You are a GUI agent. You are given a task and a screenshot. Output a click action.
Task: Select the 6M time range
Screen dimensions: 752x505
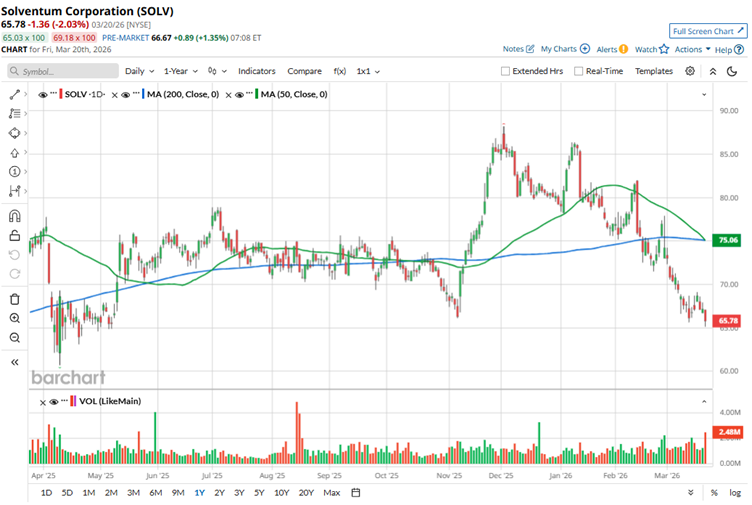(x=156, y=493)
